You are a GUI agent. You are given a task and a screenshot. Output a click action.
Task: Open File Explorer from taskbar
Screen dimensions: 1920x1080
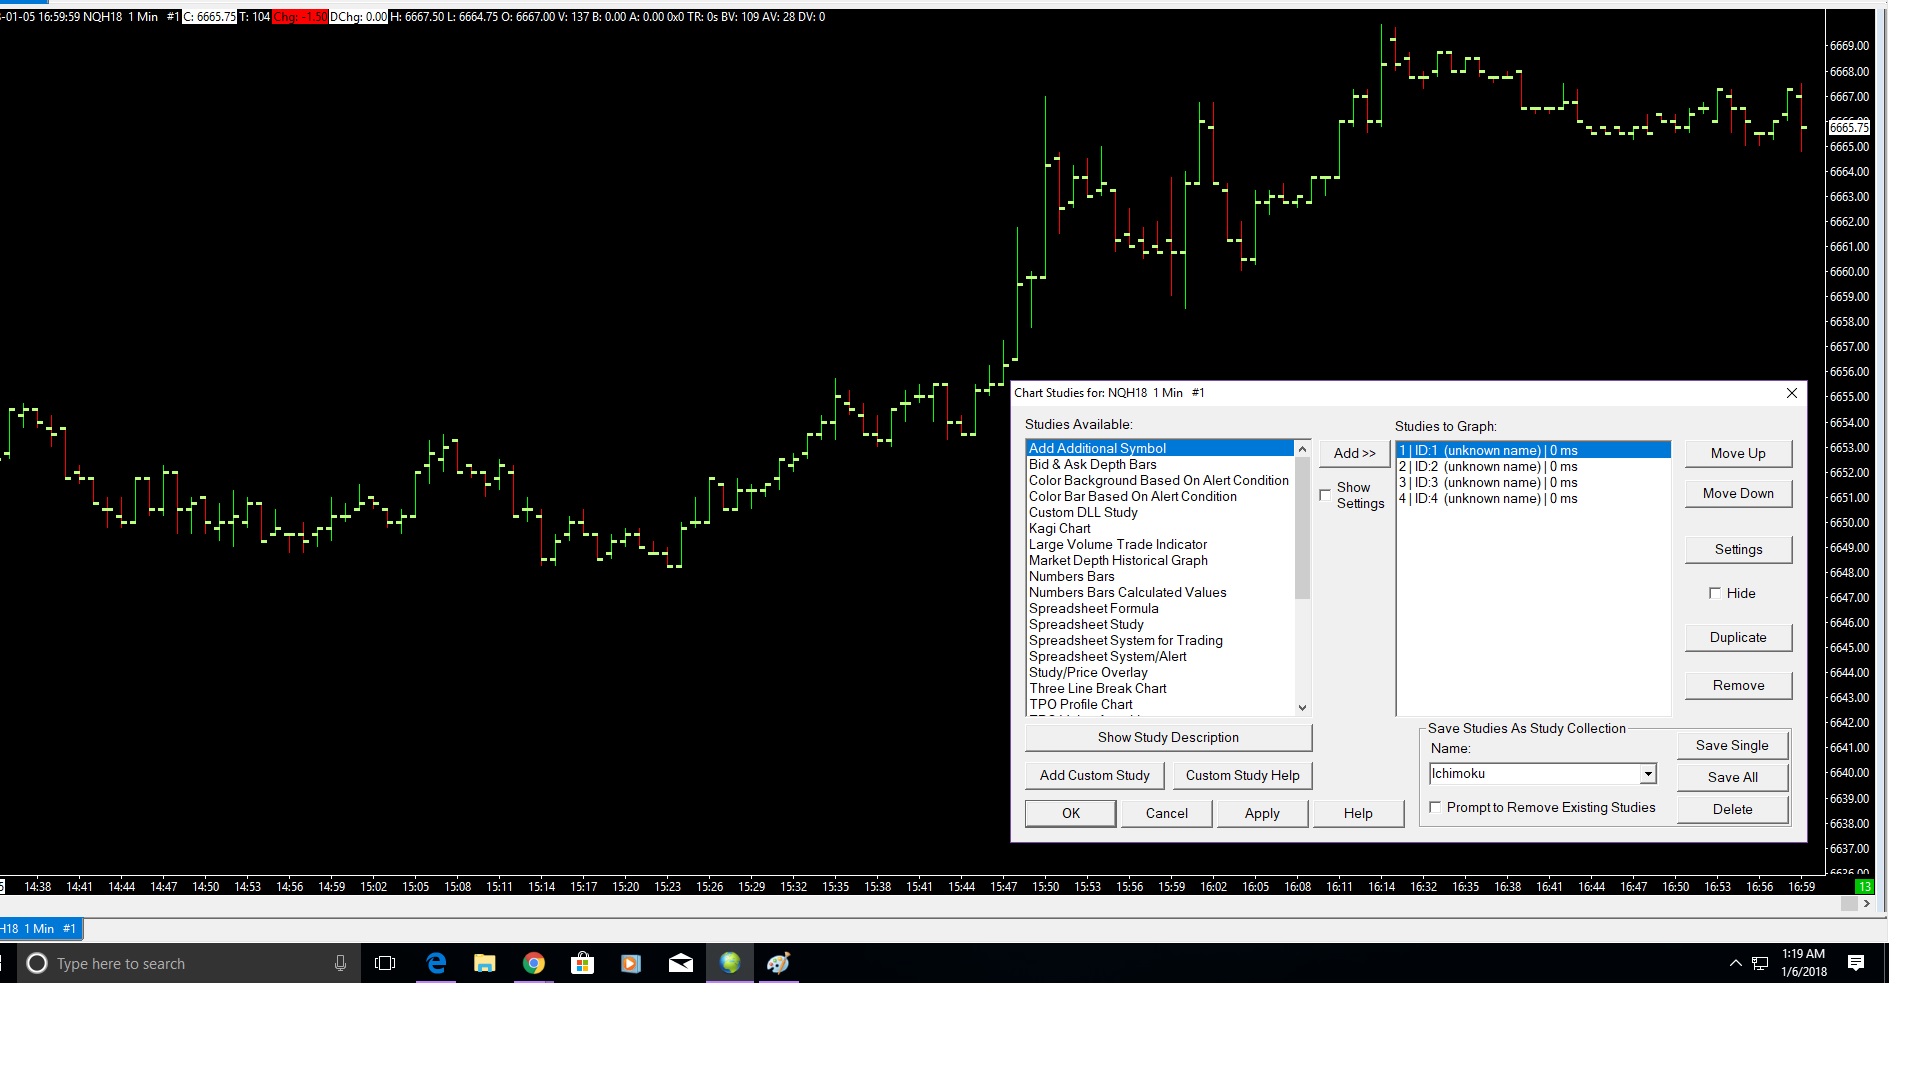[x=485, y=963]
